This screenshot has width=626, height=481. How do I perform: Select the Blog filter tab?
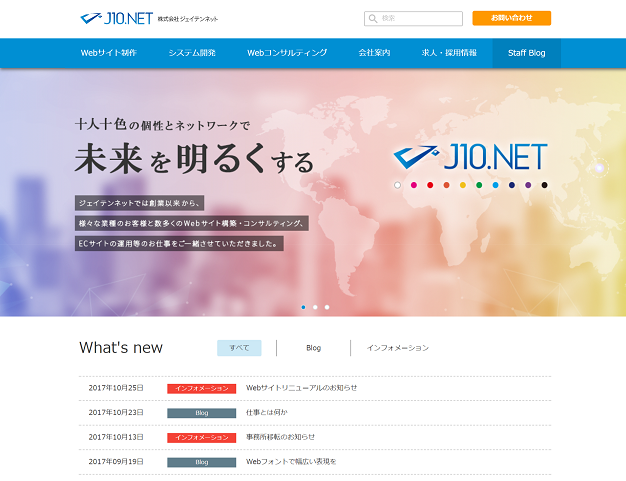click(x=313, y=348)
